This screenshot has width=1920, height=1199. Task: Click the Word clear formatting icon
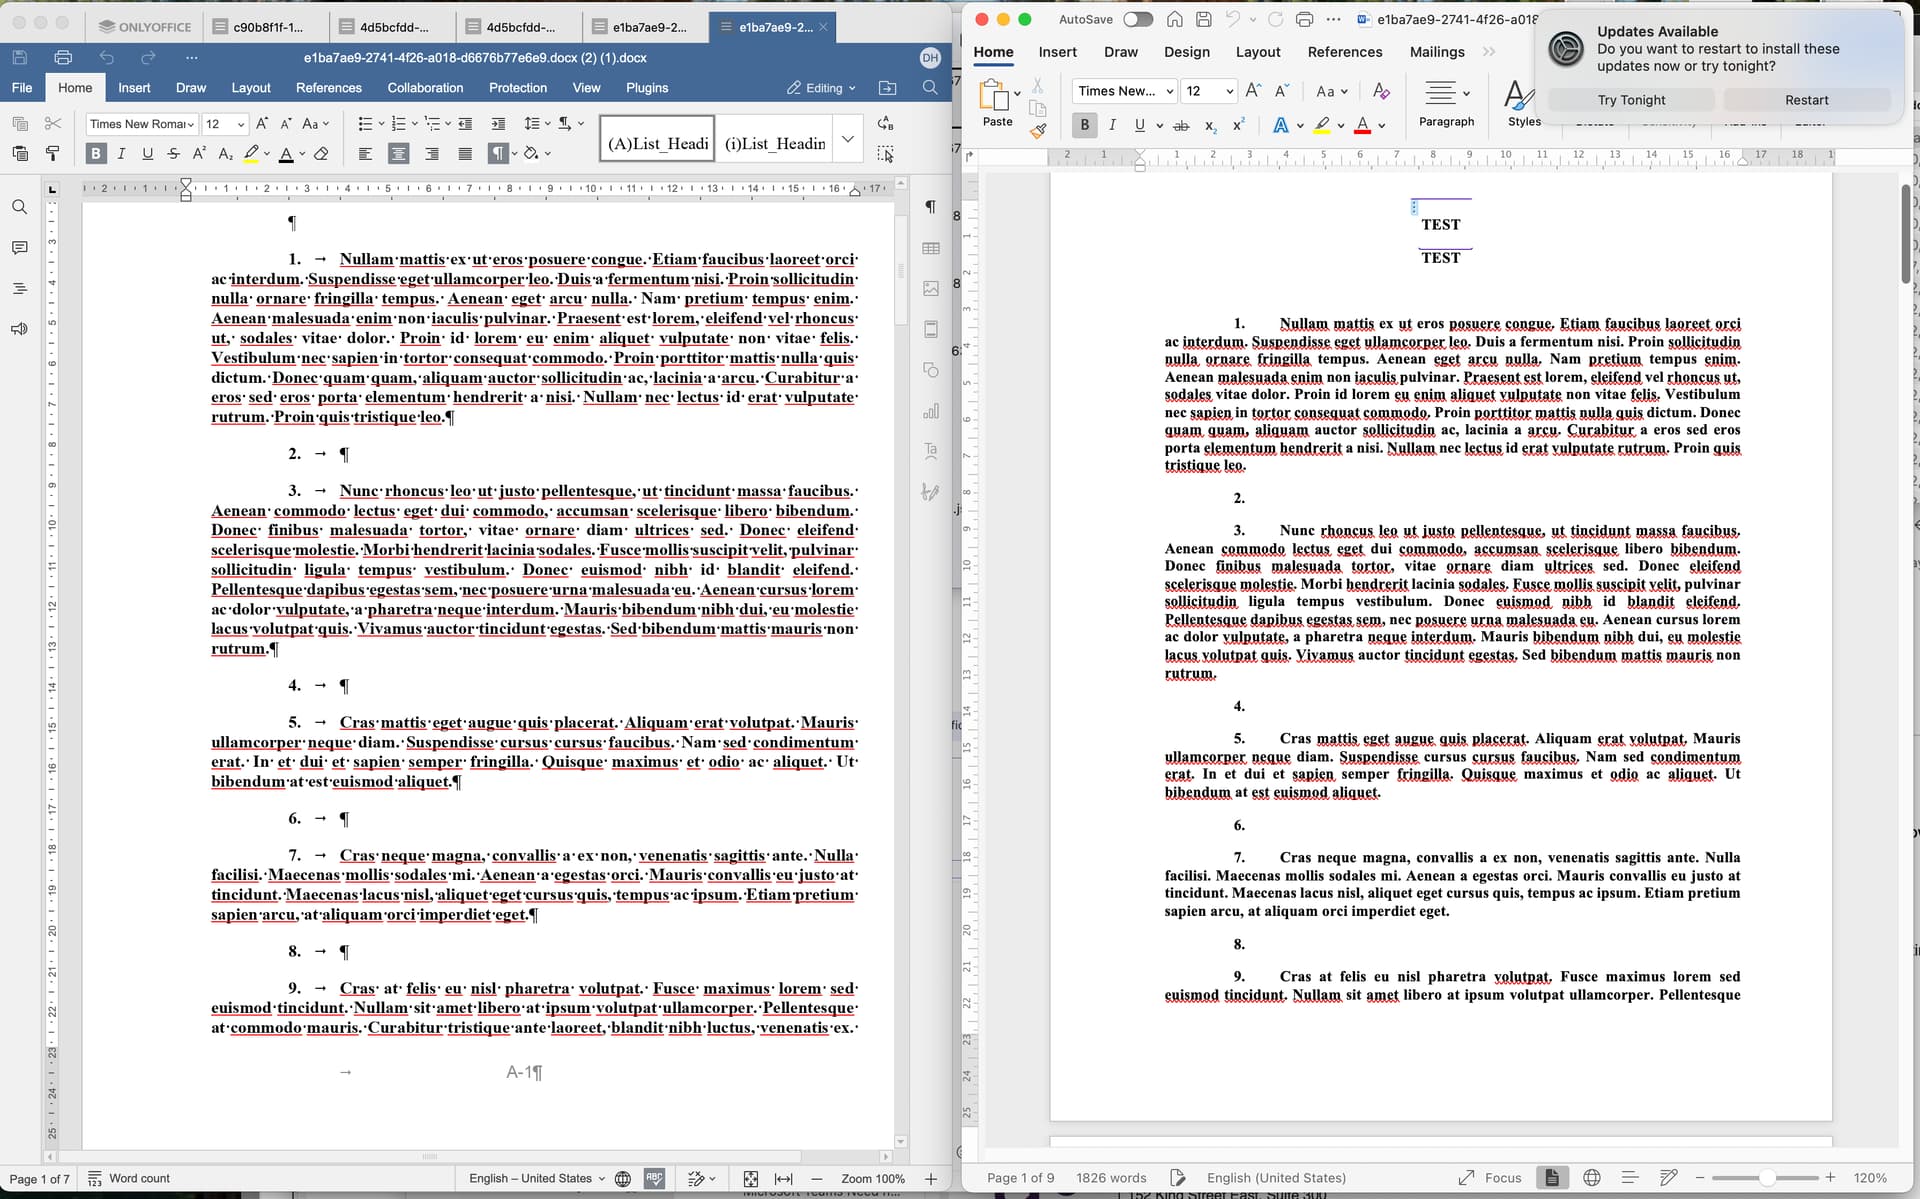pos(1381,91)
